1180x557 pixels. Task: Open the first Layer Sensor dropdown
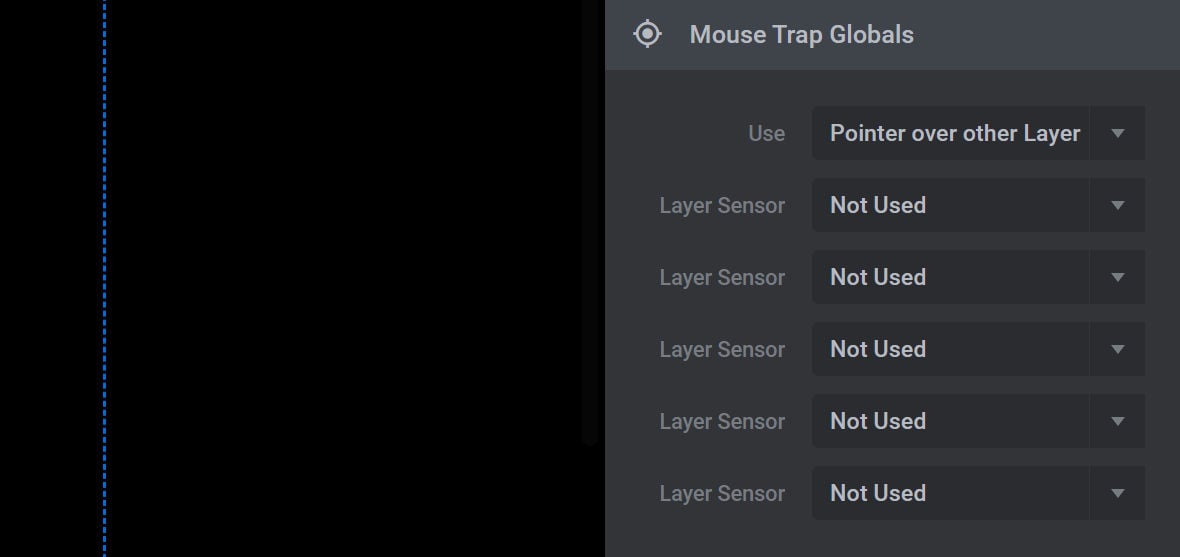coord(978,205)
